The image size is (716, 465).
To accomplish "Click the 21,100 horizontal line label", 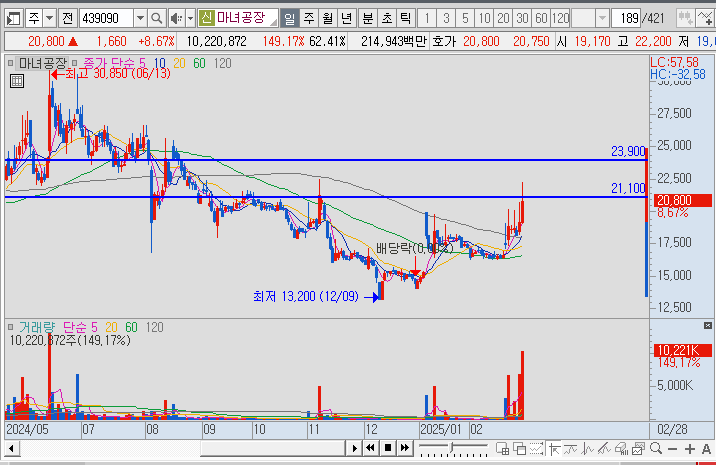I will [628, 188].
